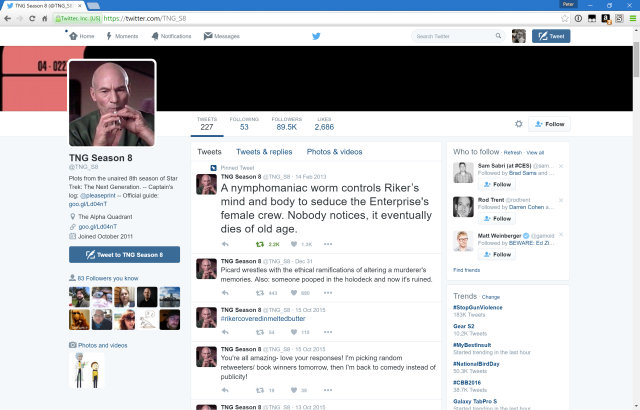View the Likes 2,686 list
This screenshot has width=640, height=410.
324,124
